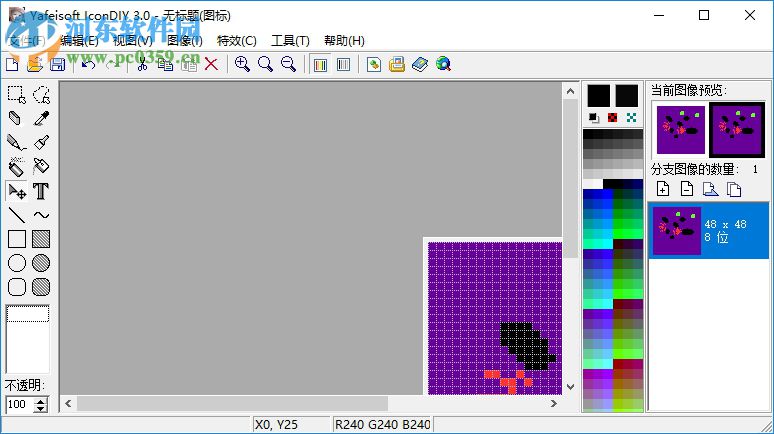Select the hollow rectangle tool
Screen dimensions: 774x434
[x=17, y=239]
